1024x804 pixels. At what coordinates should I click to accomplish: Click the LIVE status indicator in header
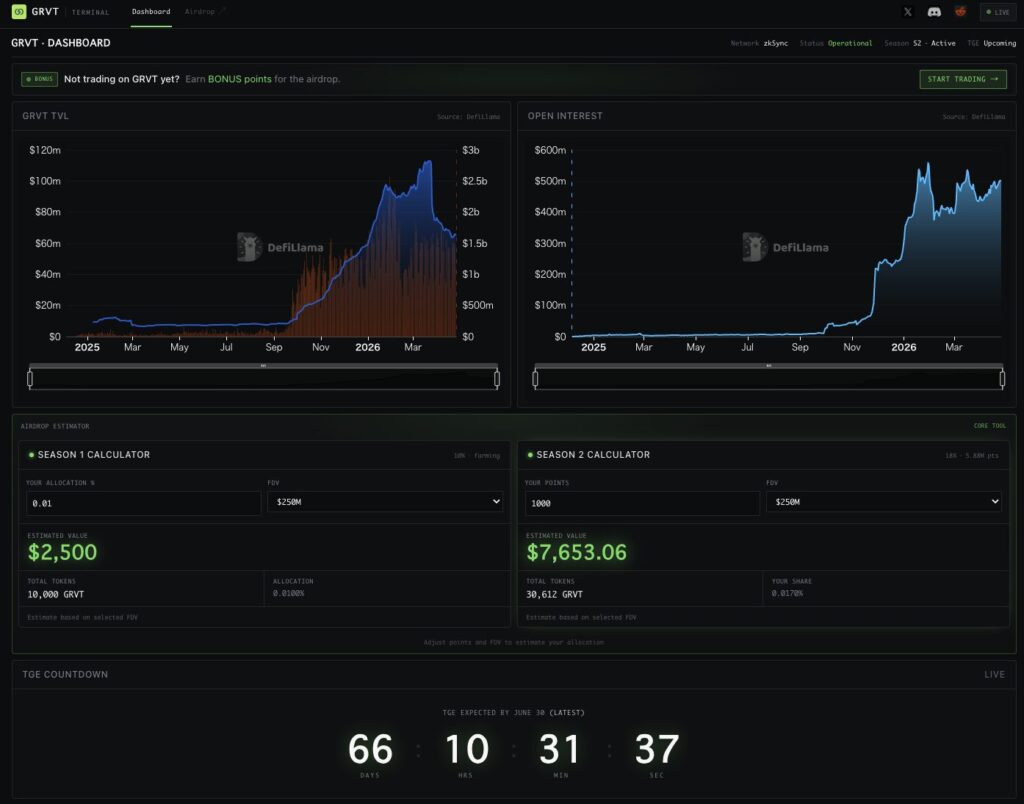pyautogui.click(x=997, y=12)
